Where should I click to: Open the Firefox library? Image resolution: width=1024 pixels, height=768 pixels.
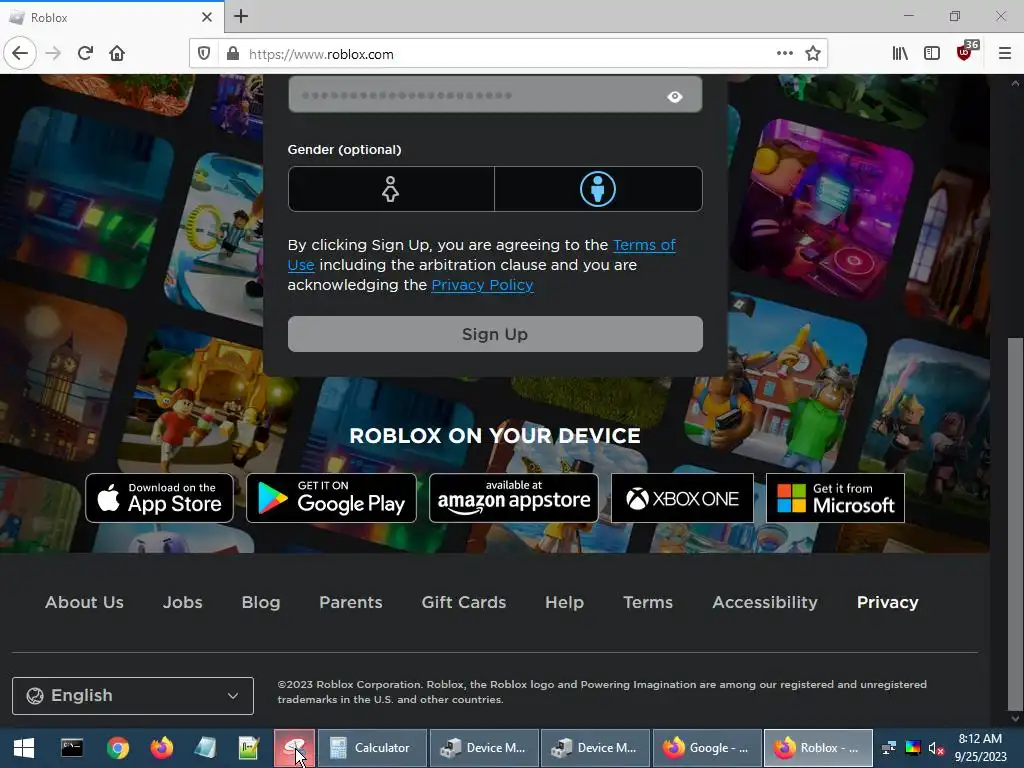pos(900,54)
